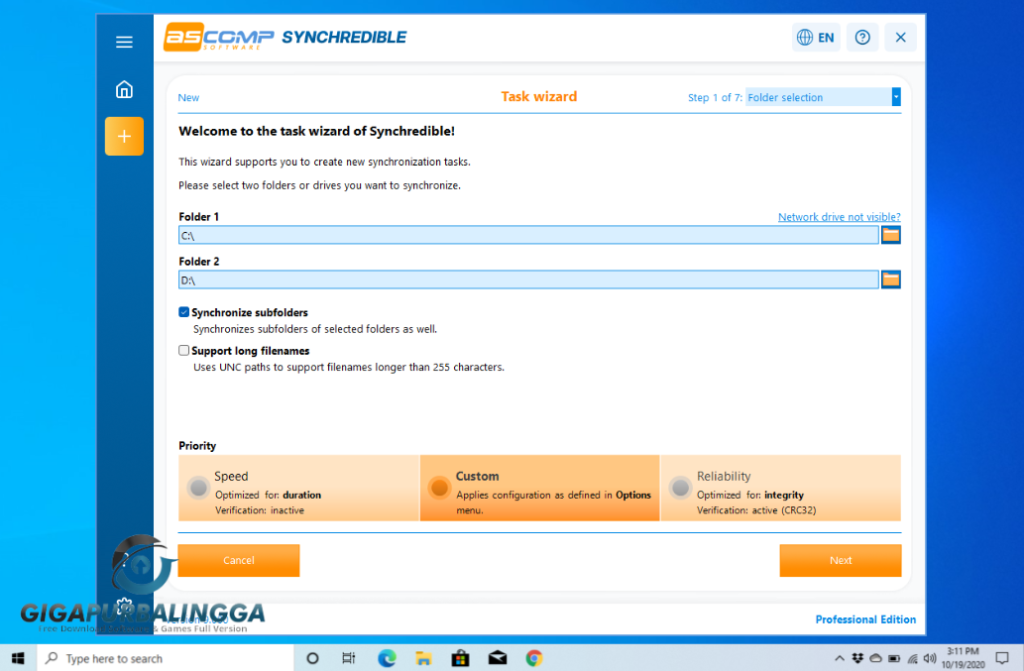Go to the Home screen via sidebar icon
This screenshot has width=1024, height=671.
pos(124,89)
